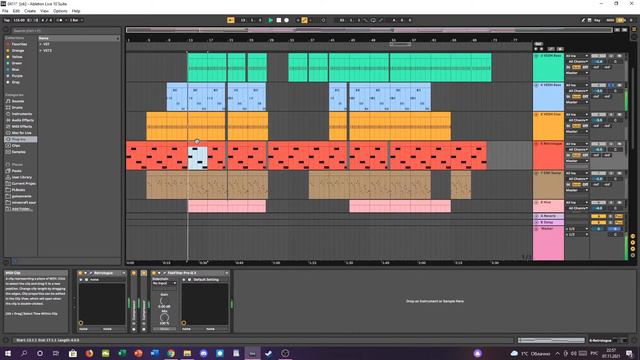Viewport: 640px width, 360px height.
Task: Toggle the green track activator
Action: coord(598,56)
